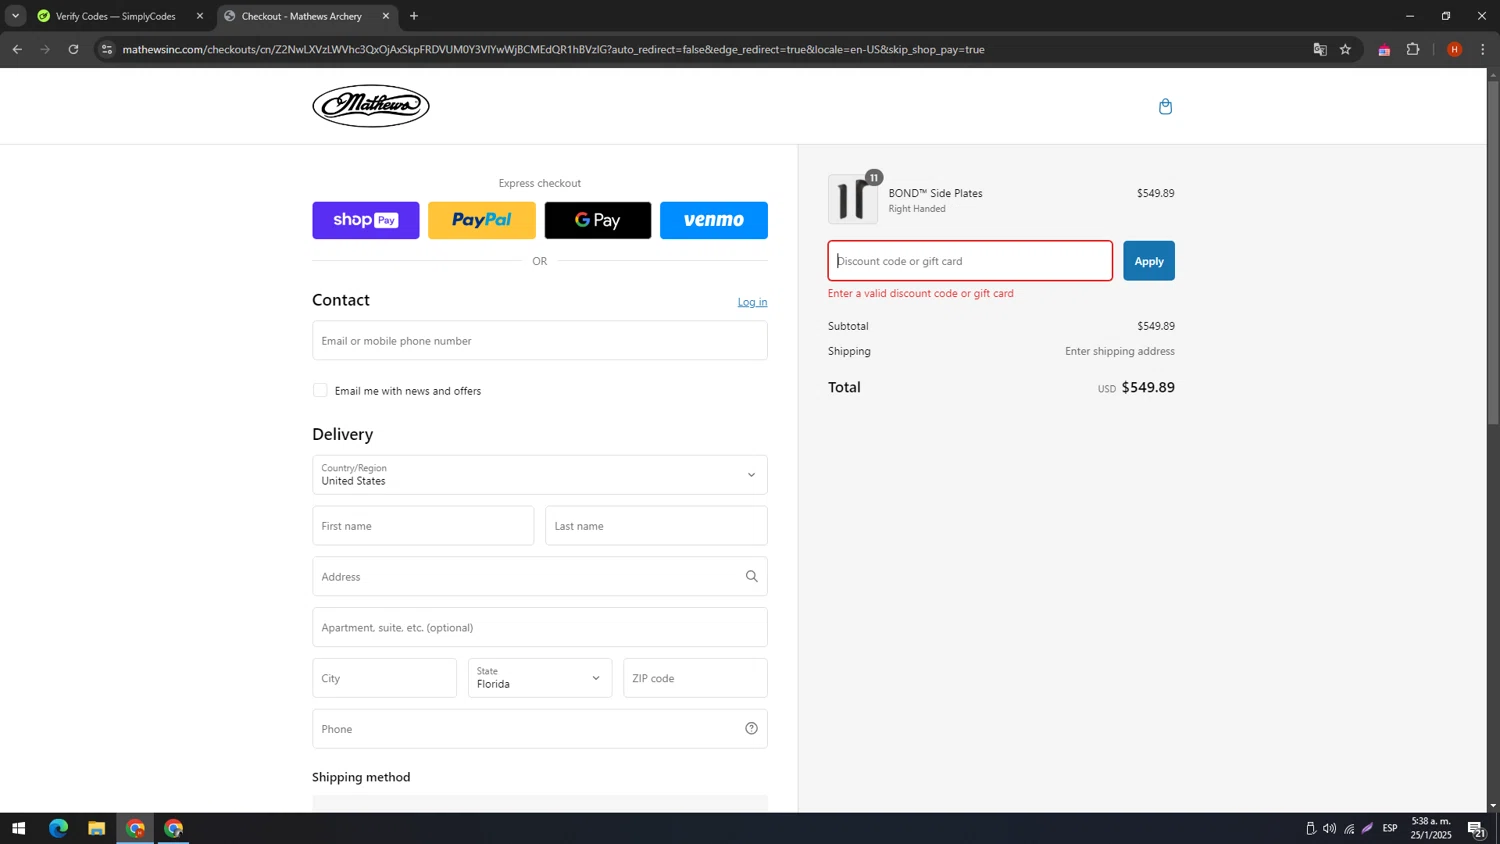Choose PayPal express checkout

coord(482,220)
